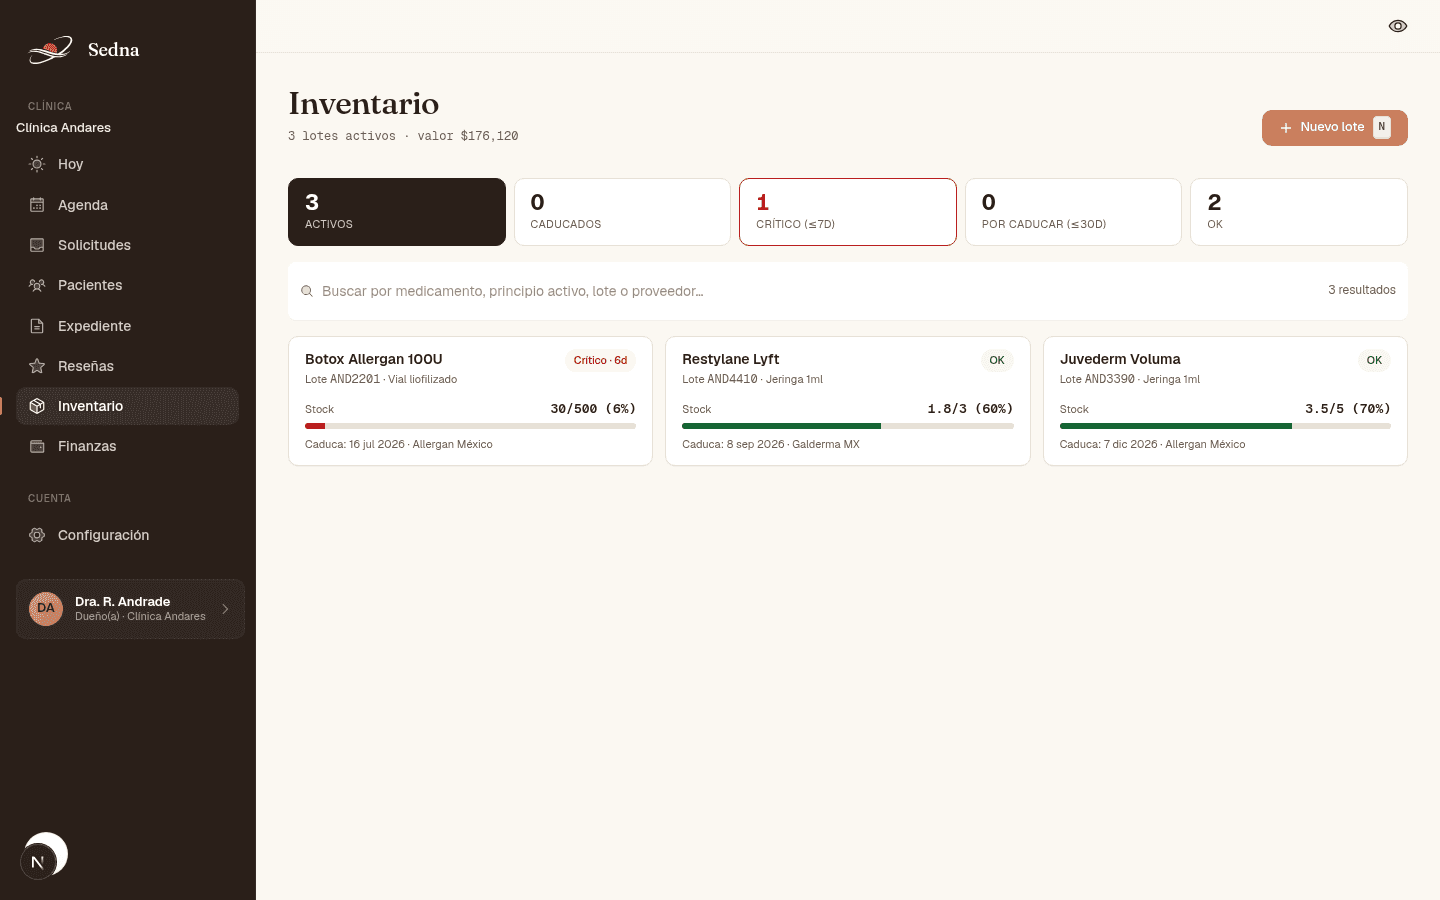Click 'Caduca: 7 dic 2026' expiry text

point(1108,444)
